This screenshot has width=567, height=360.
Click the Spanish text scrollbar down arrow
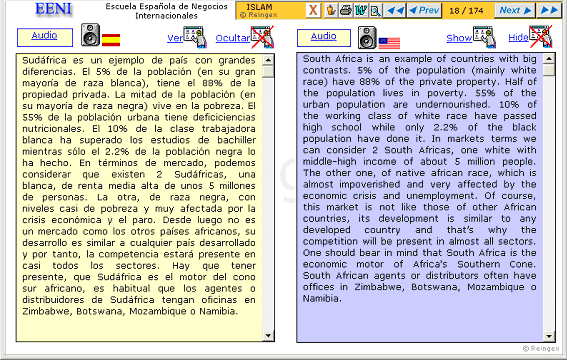[268, 336]
